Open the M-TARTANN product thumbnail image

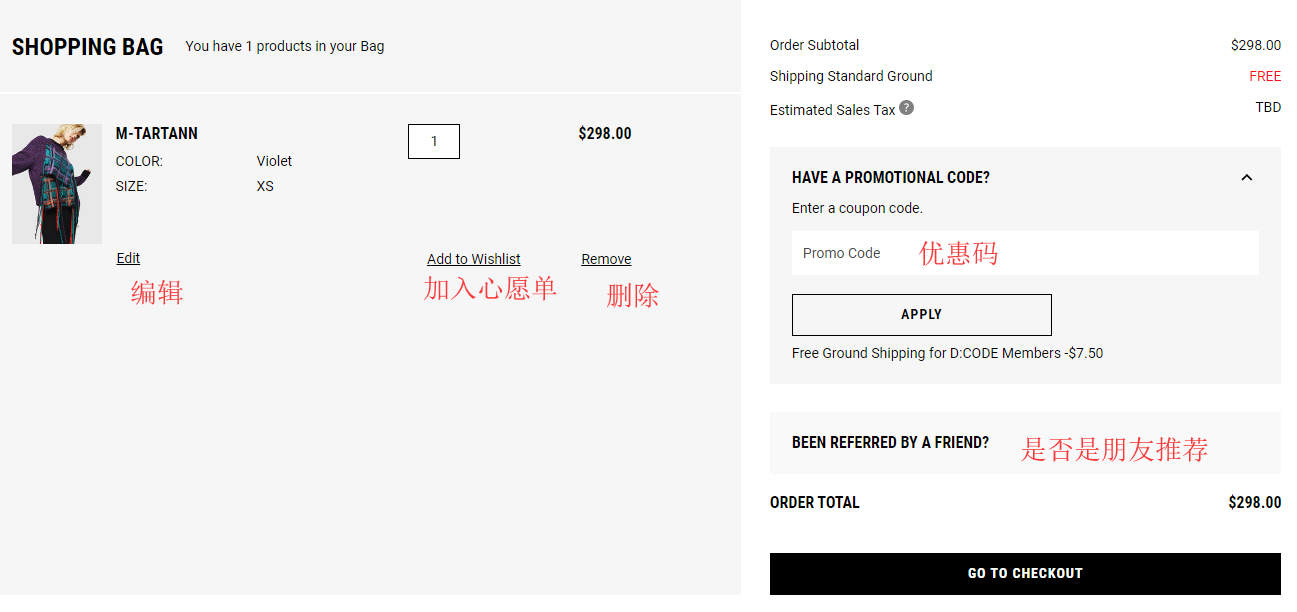(57, 184)
